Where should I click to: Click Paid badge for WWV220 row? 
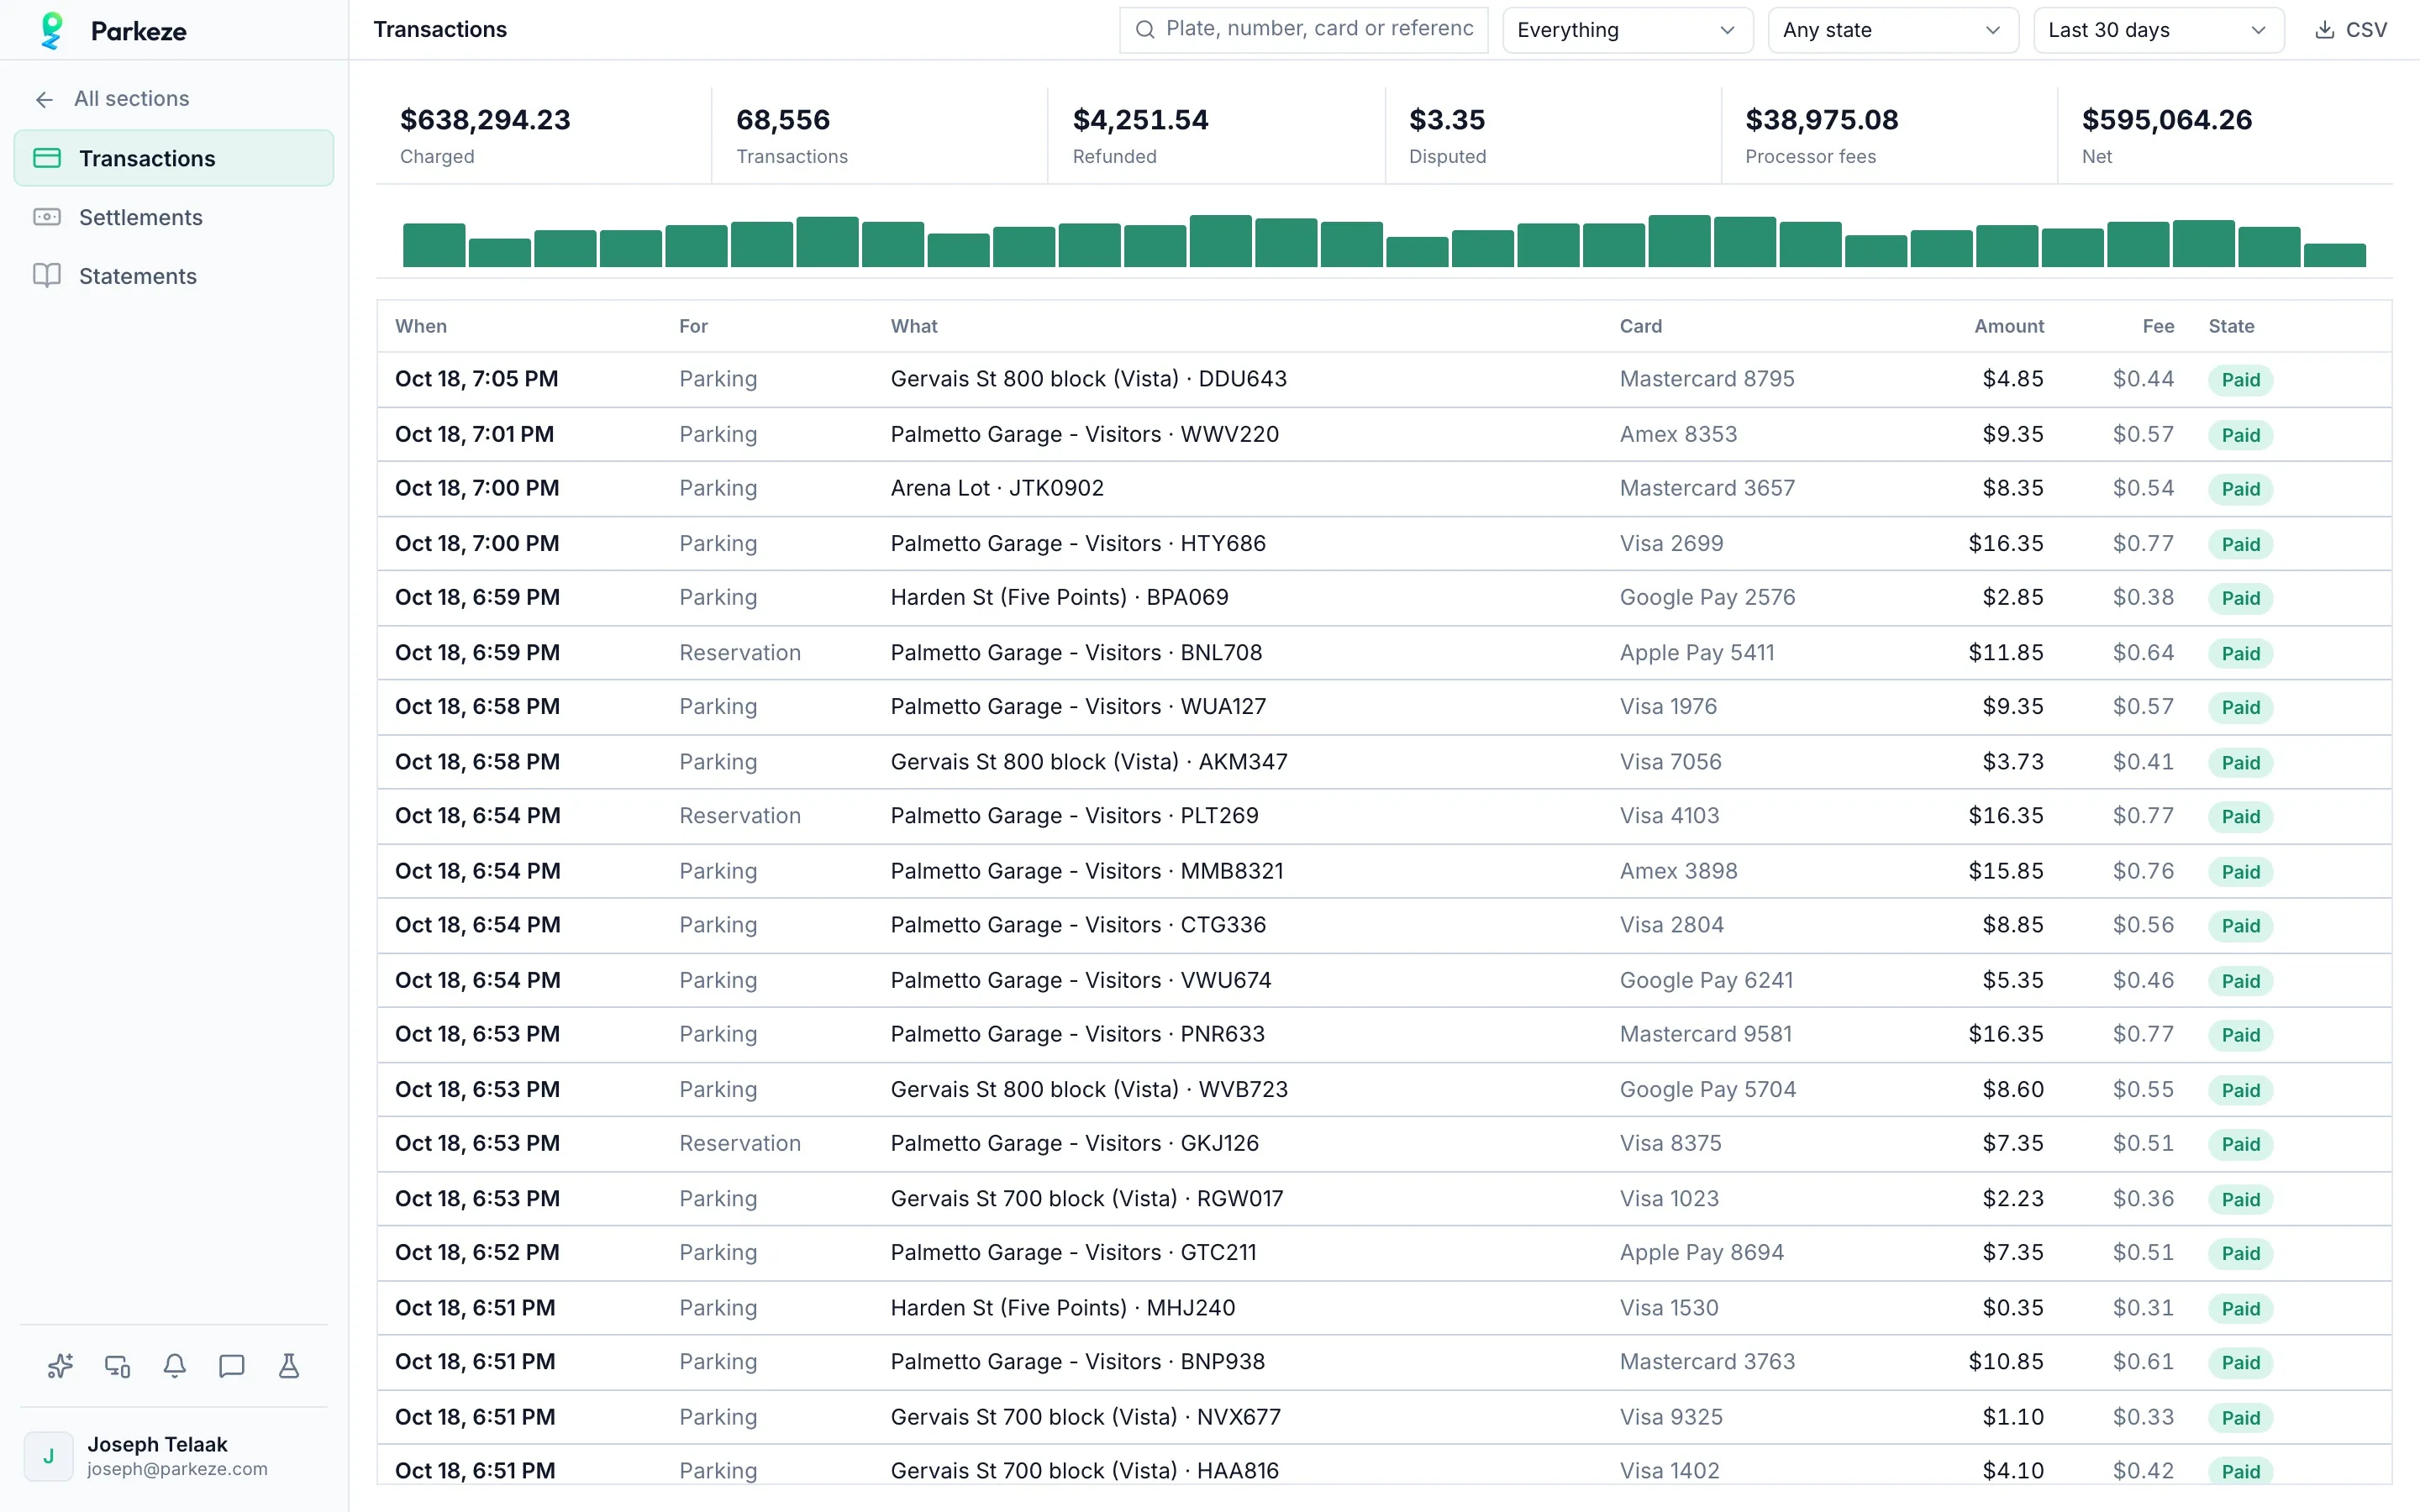click(x=2240, y=435)
